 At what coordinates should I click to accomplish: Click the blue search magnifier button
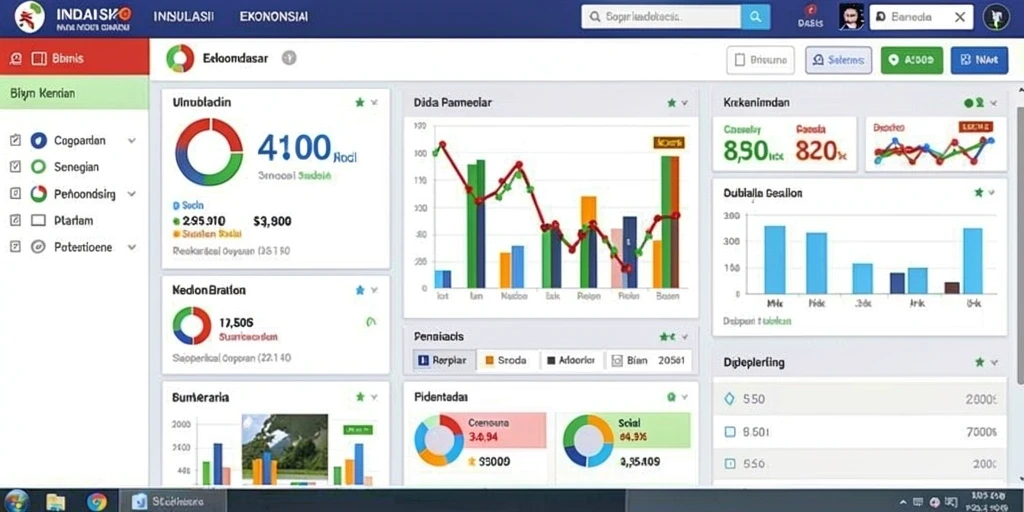pos(756,17)
